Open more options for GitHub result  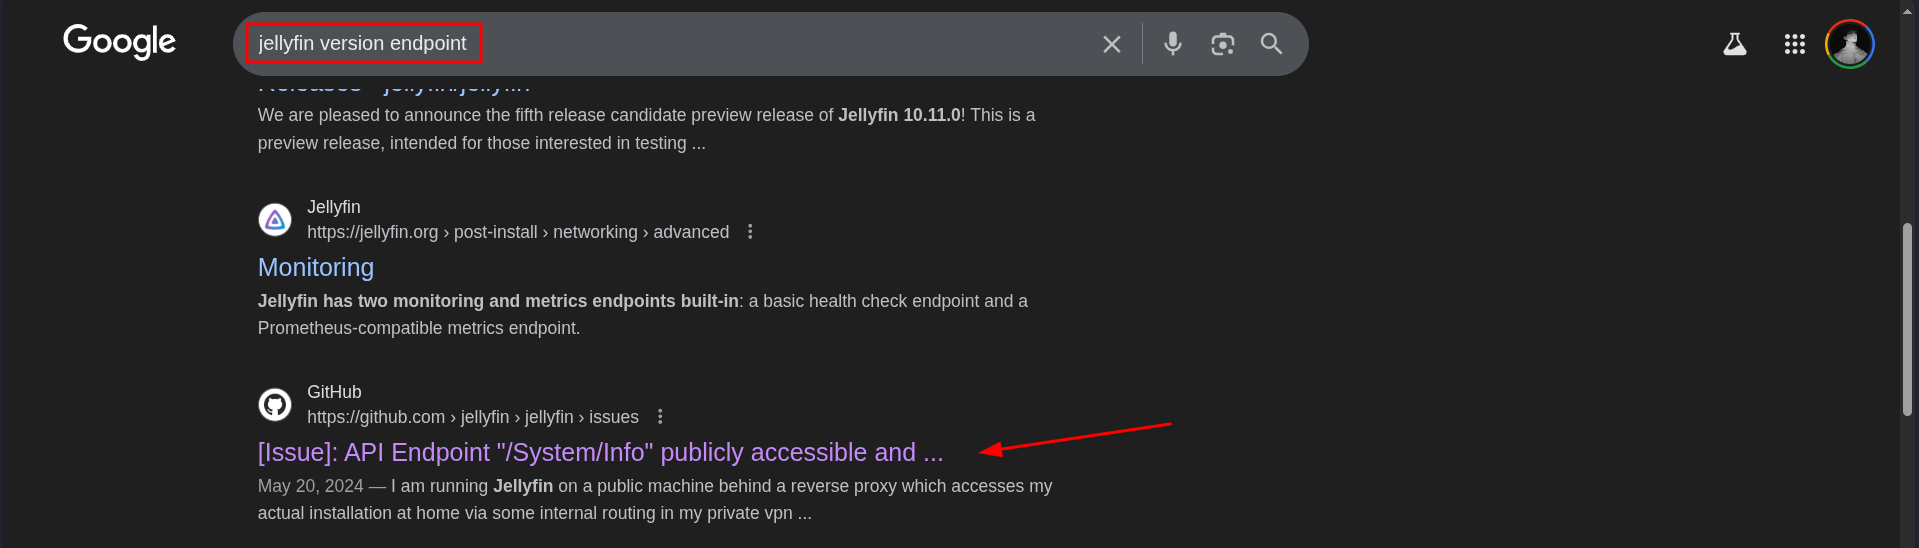pos(660,417)
